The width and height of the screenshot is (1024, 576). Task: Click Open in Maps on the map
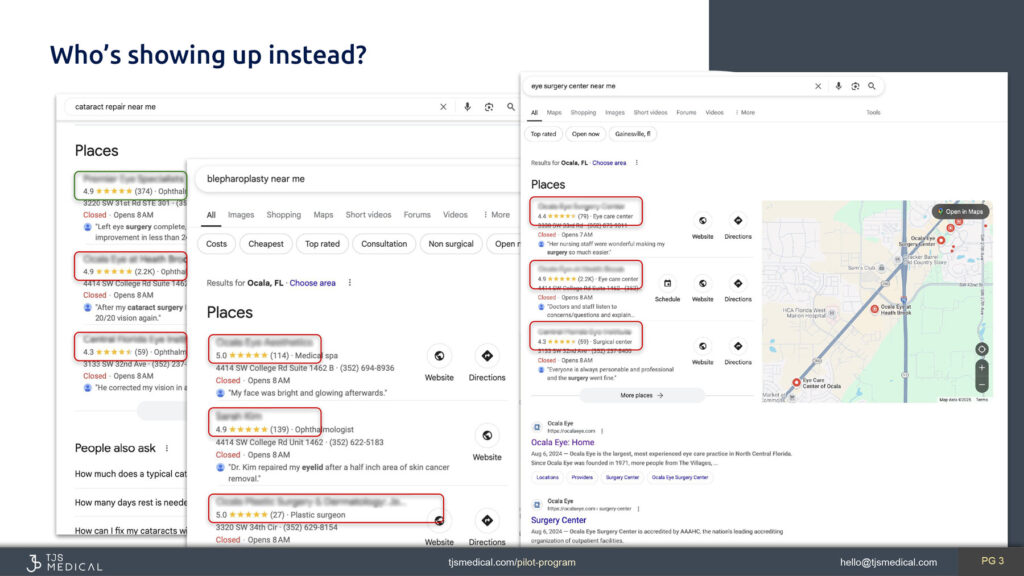pos(961,212)
